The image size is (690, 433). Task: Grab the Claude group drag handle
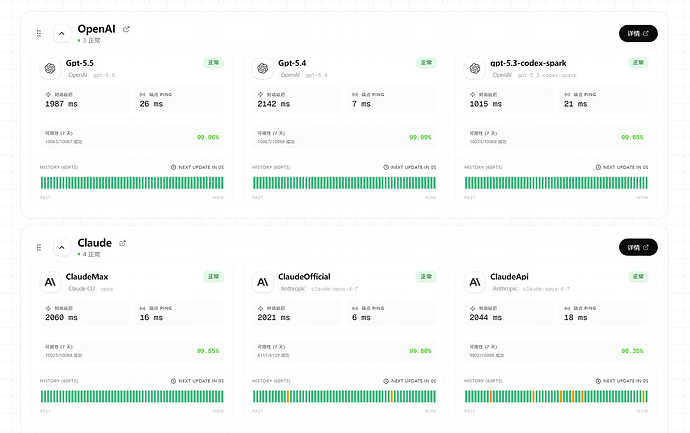pyautogui.click(x=39, y=247)
